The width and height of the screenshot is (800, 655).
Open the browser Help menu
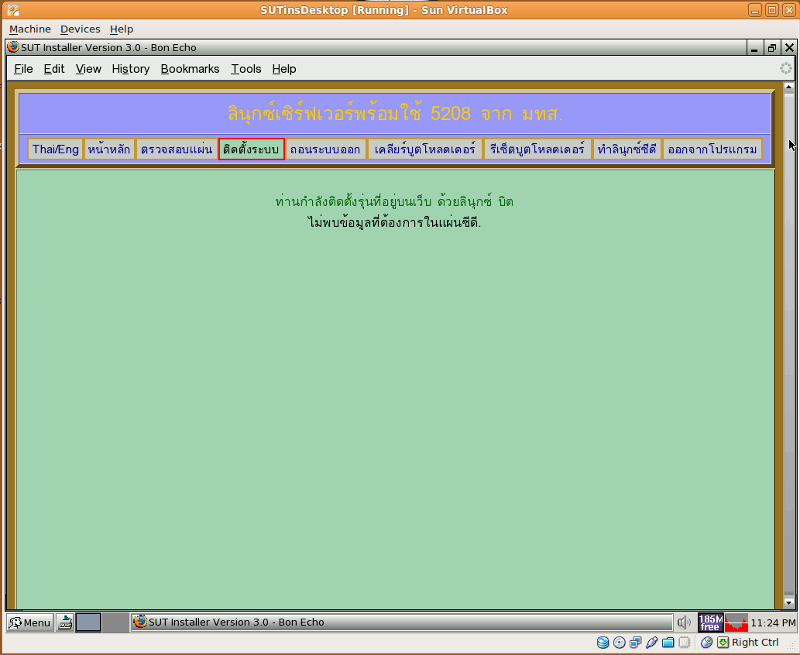[284, 69]
